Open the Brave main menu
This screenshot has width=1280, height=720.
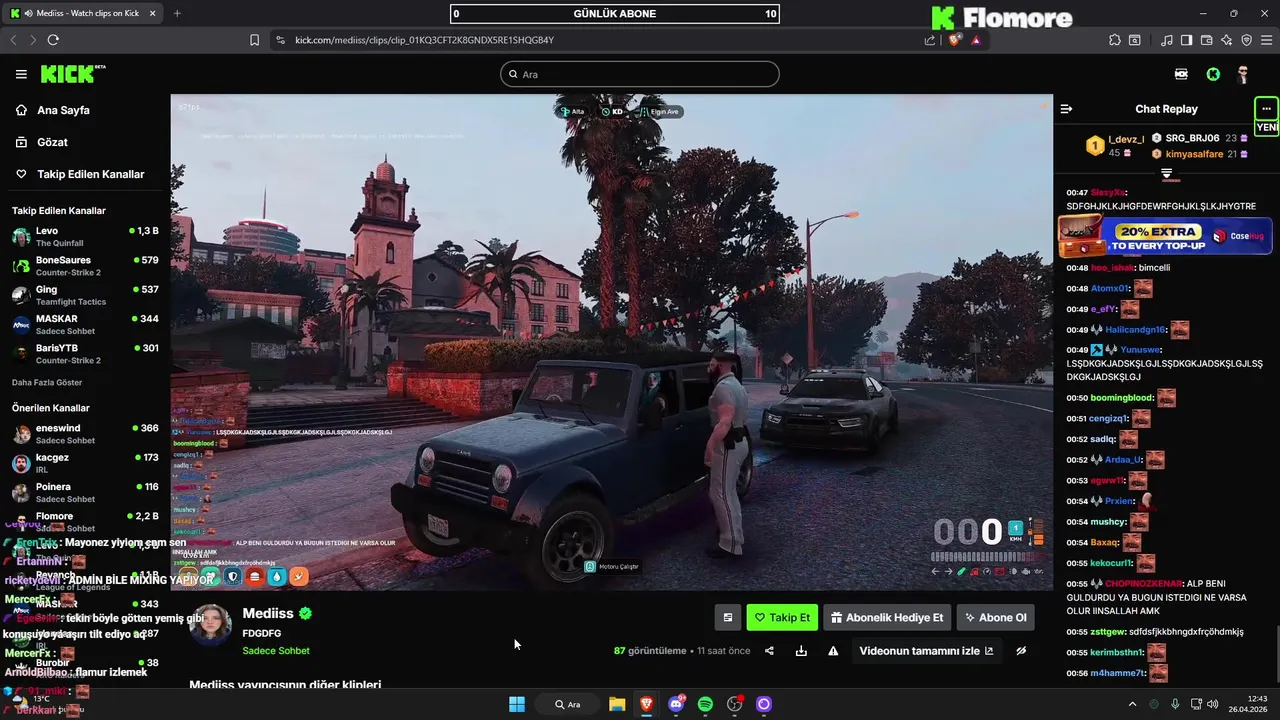[1266, 40]
